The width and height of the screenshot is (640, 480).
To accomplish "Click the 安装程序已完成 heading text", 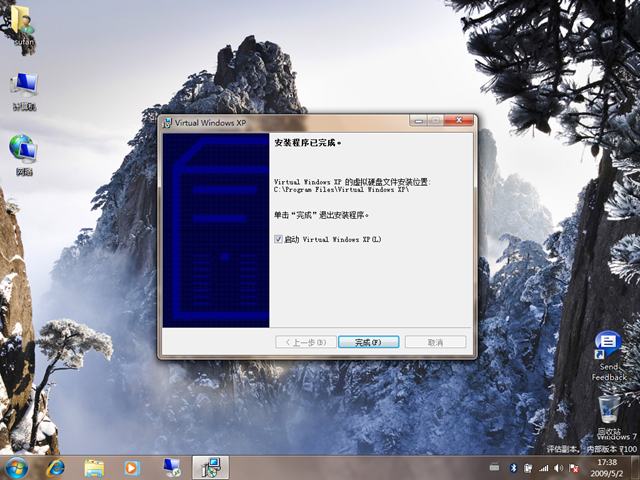I will pyautogui.click(x=308, y=143).
